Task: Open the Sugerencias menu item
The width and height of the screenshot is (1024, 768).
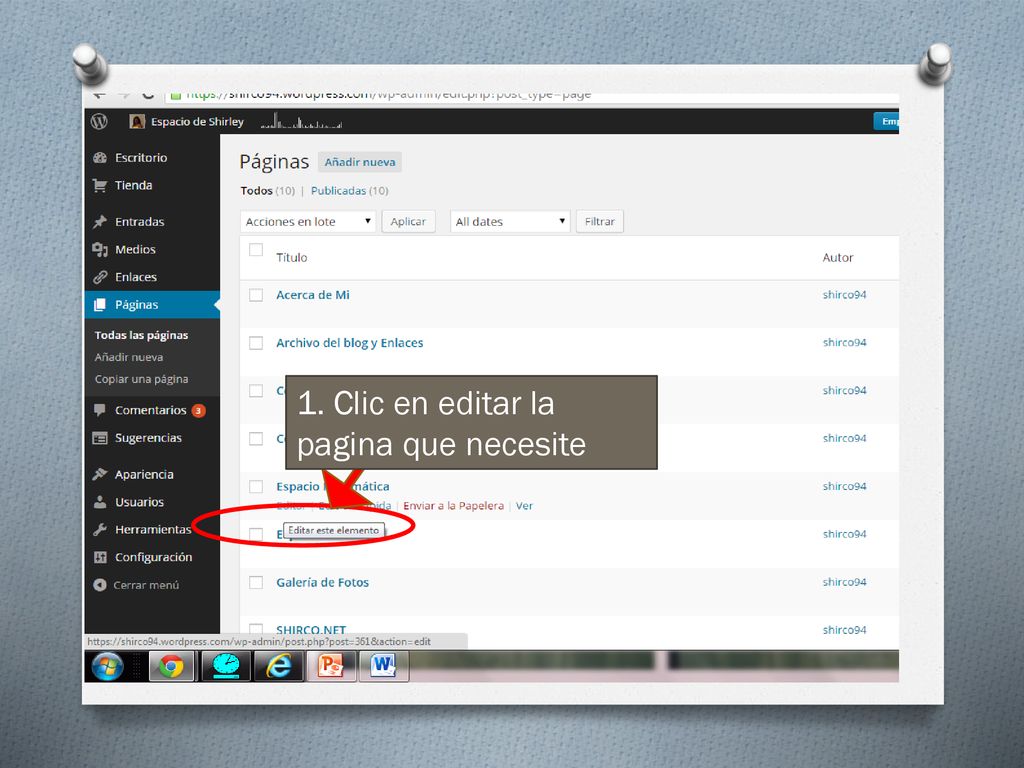Action: [x=148, y=438]
